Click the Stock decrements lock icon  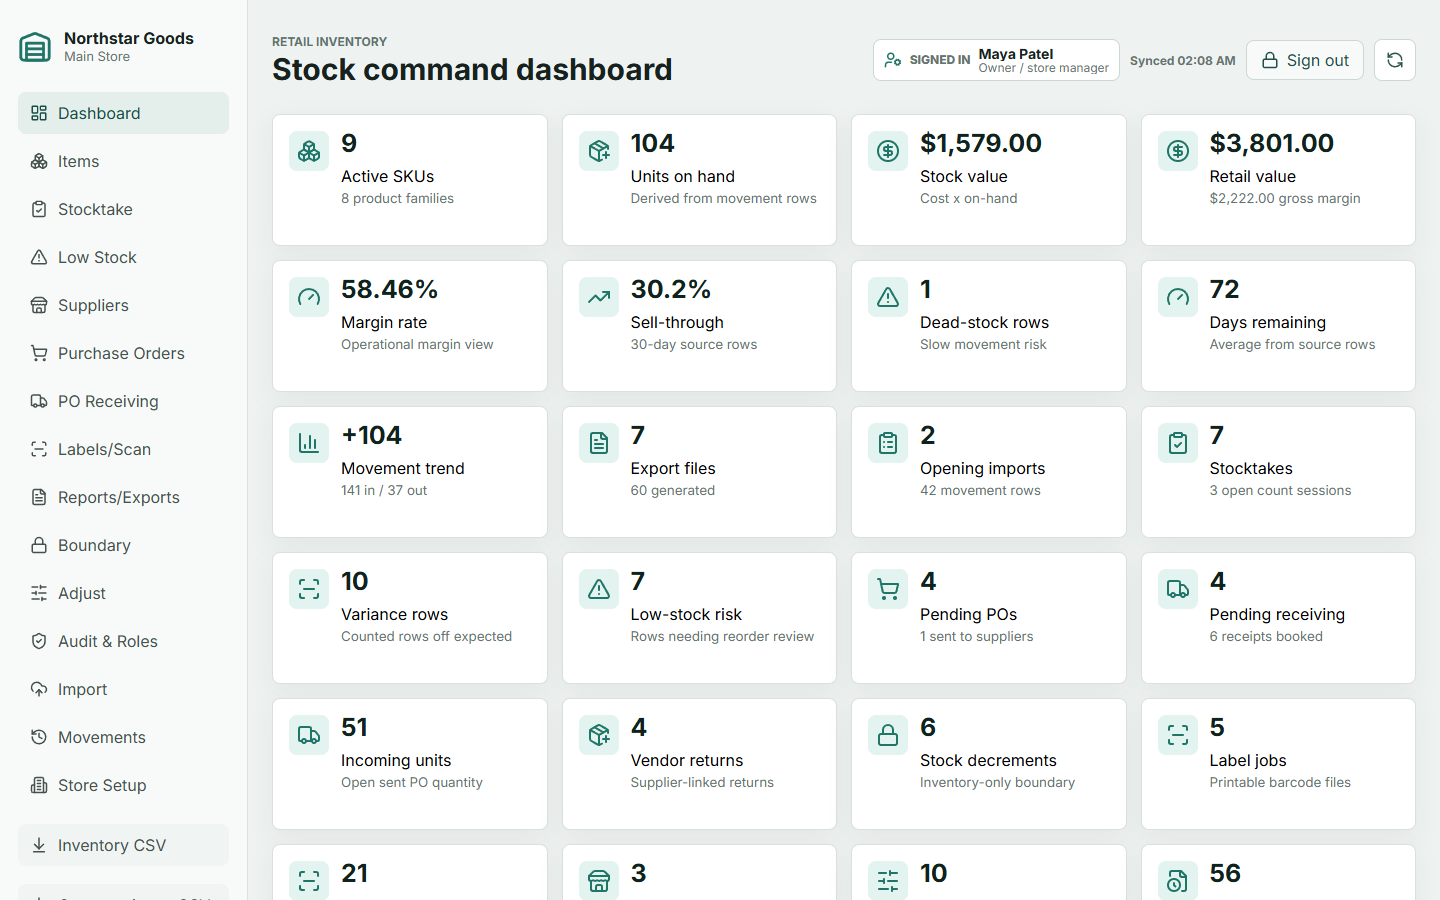888,735
